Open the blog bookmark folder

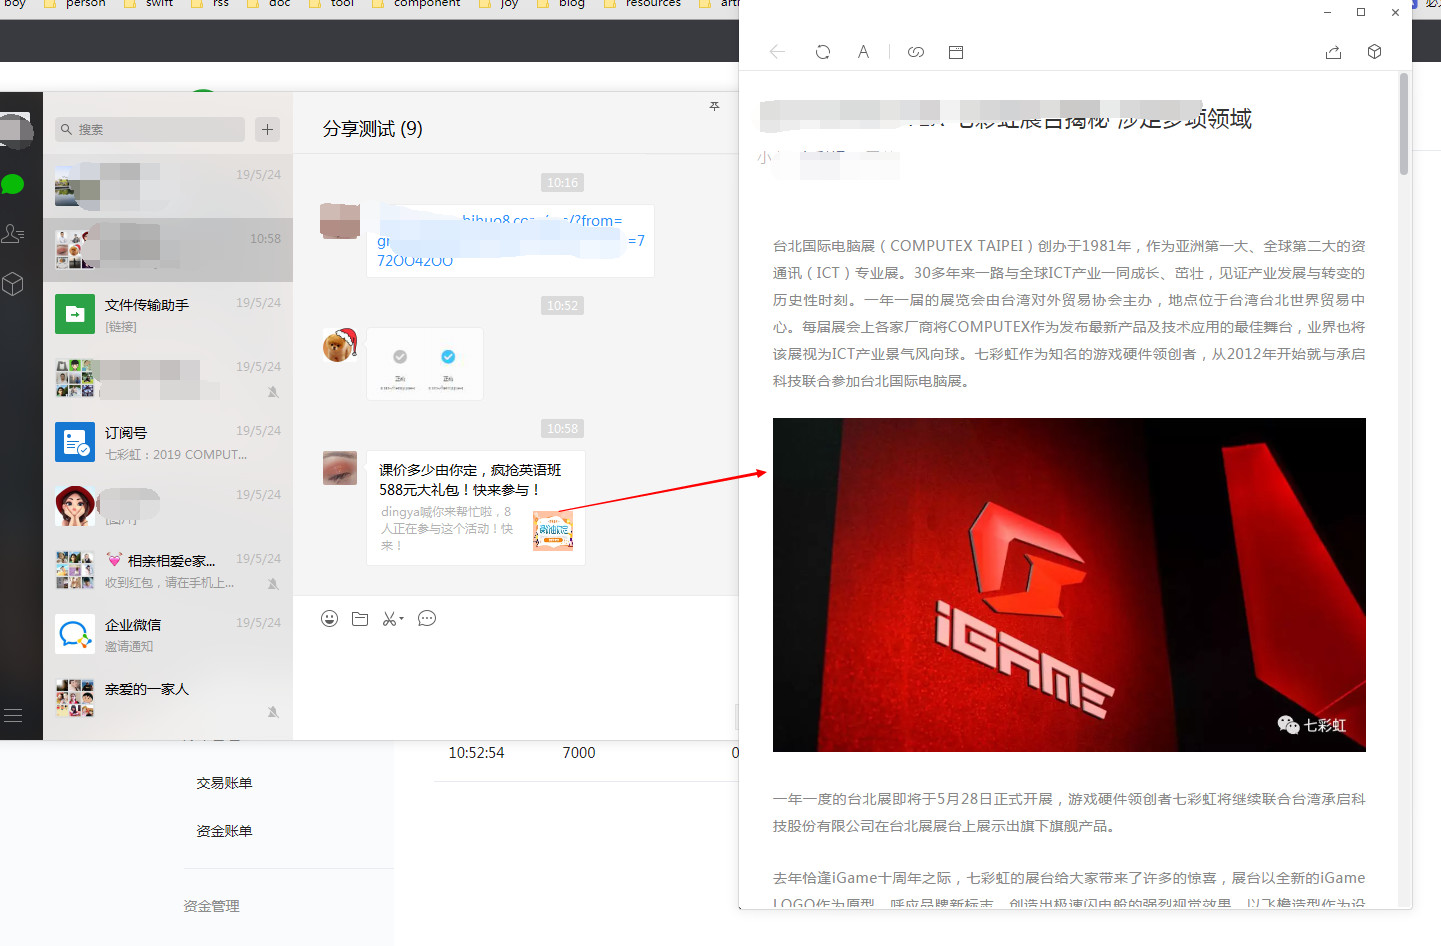561,4
